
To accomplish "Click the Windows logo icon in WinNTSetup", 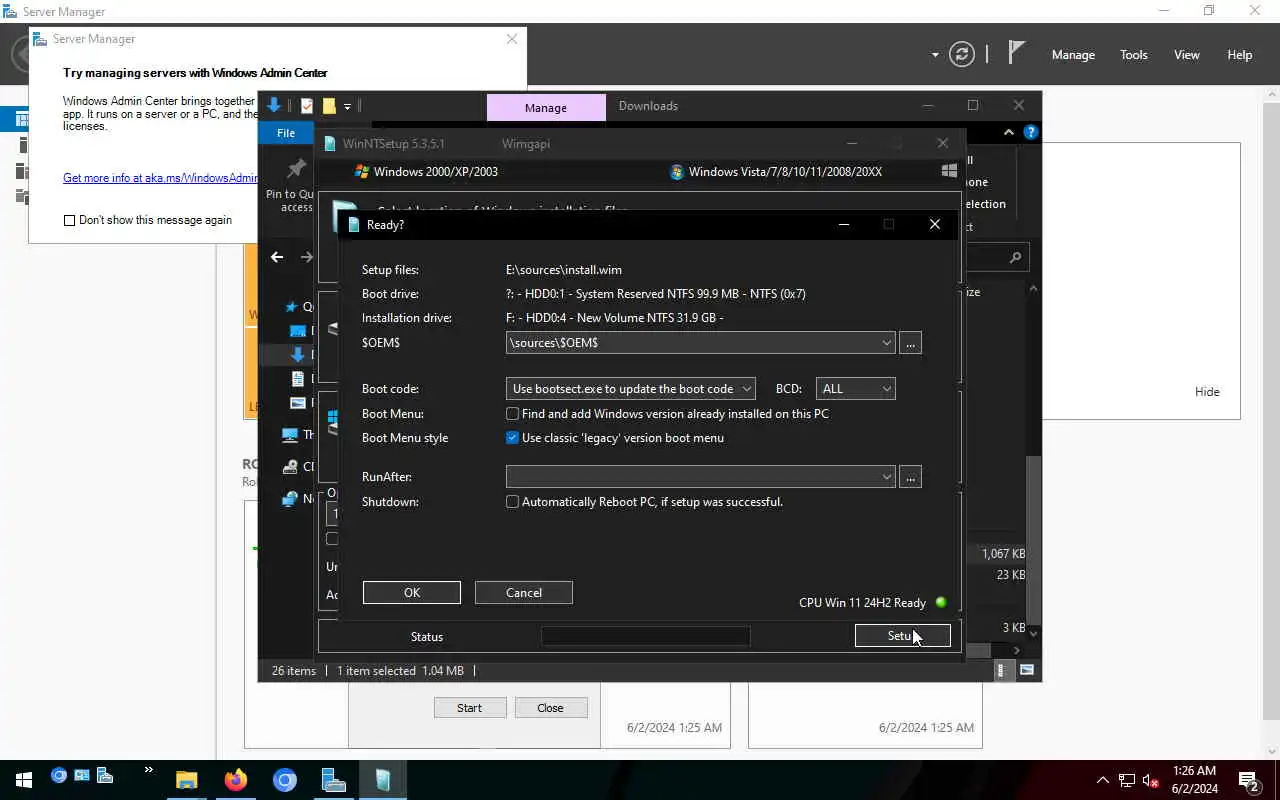I will tap(949, 171).
